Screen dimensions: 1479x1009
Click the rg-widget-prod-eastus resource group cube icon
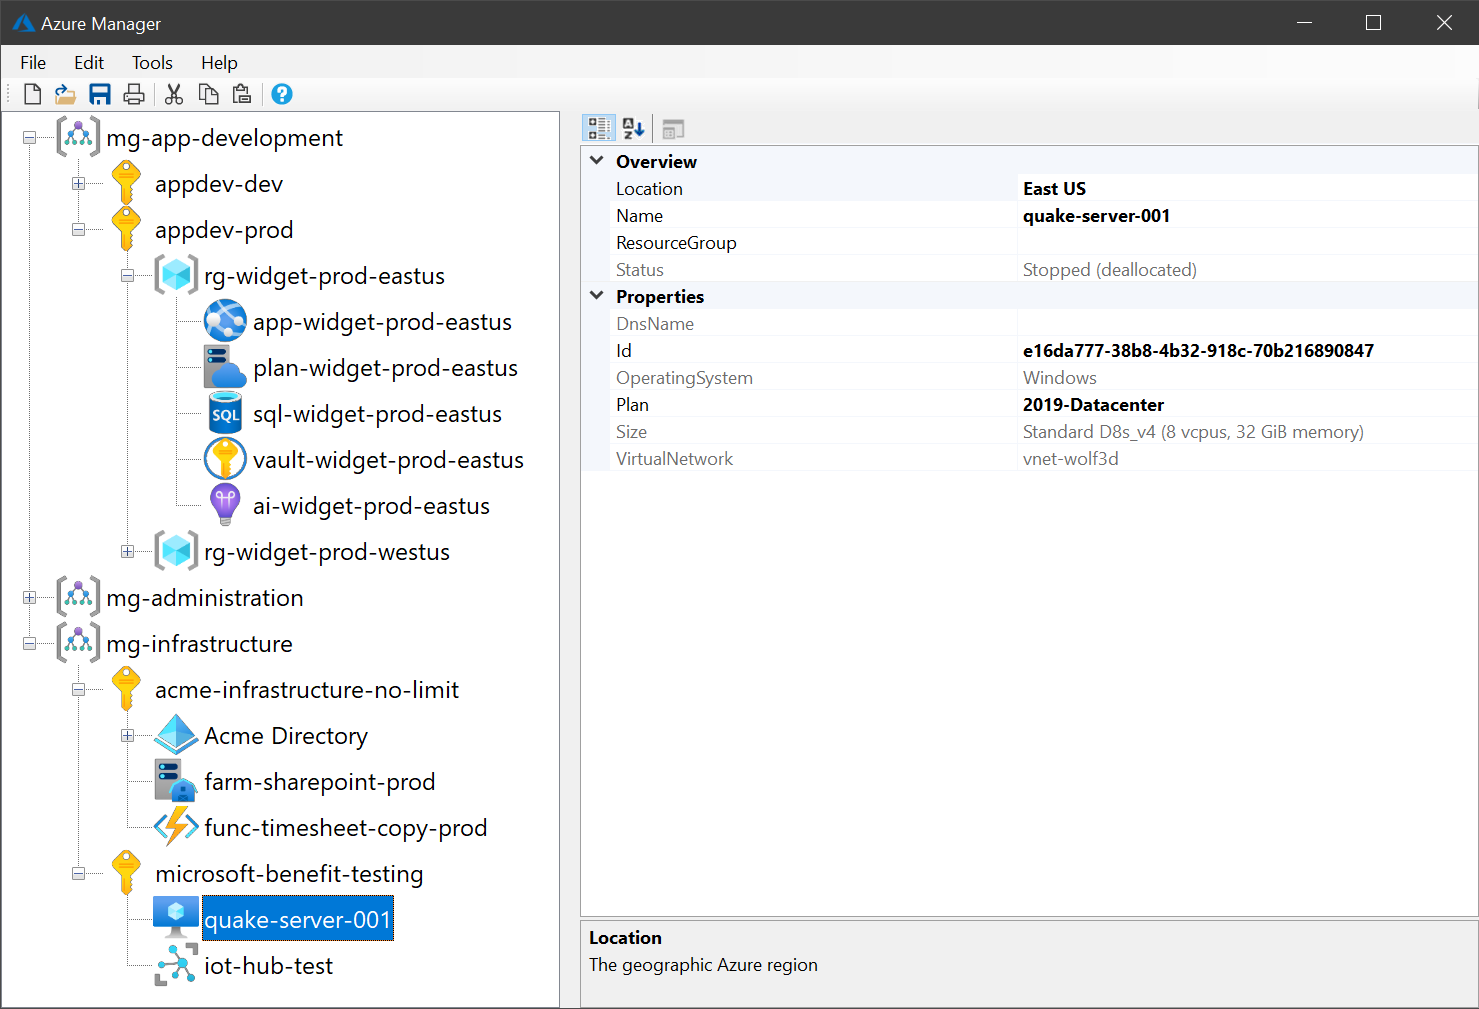pos(176,275)
